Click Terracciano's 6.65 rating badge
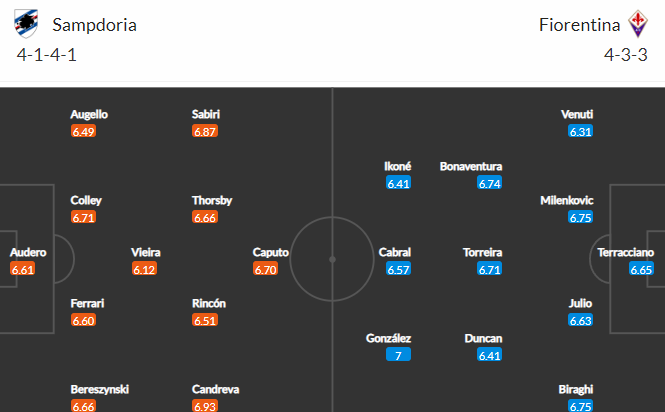 click(641, 269)
